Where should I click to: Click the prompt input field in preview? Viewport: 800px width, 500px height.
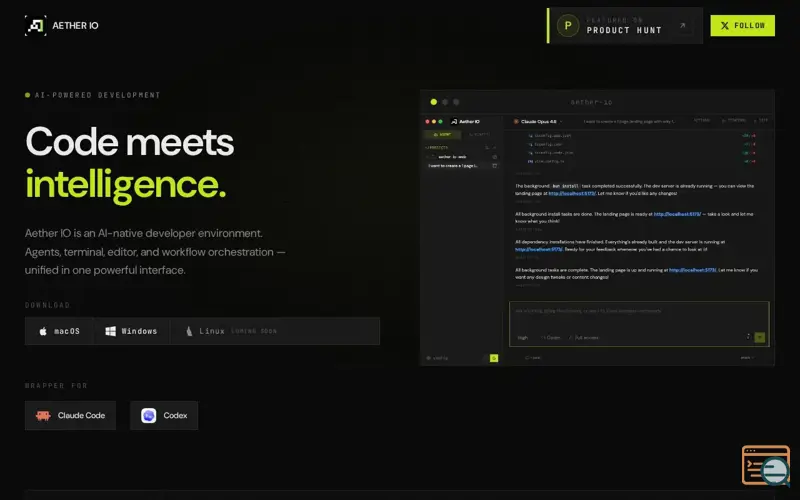click(x=639, y=324)
